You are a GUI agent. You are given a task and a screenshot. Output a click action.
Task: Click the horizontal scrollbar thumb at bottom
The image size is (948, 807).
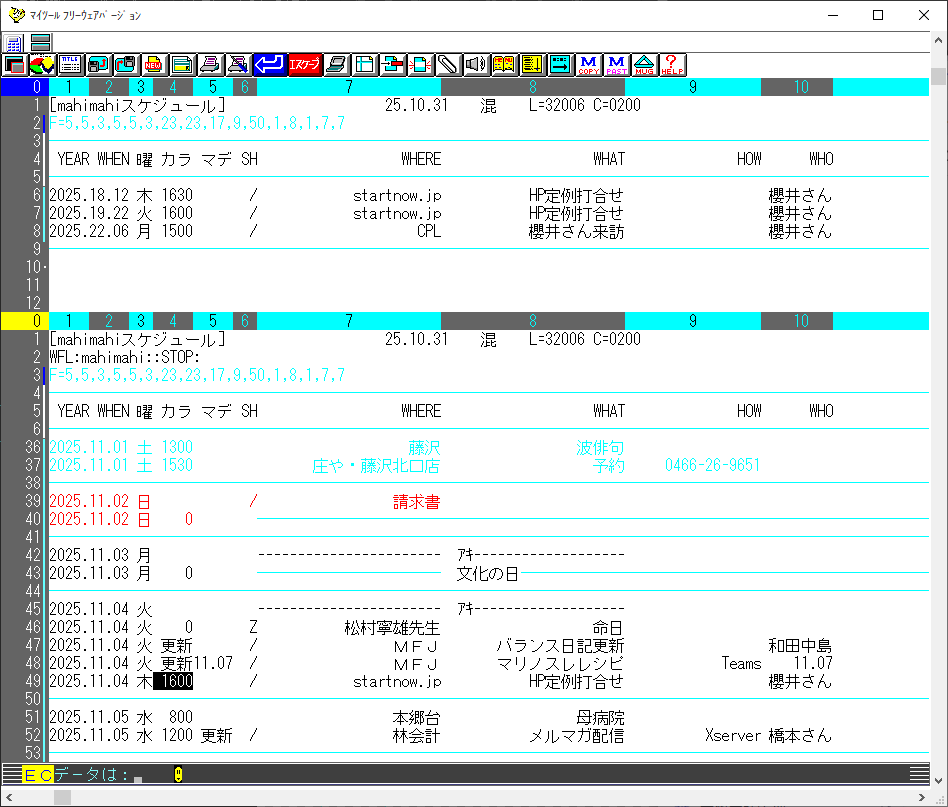click(x=62, y=797)
